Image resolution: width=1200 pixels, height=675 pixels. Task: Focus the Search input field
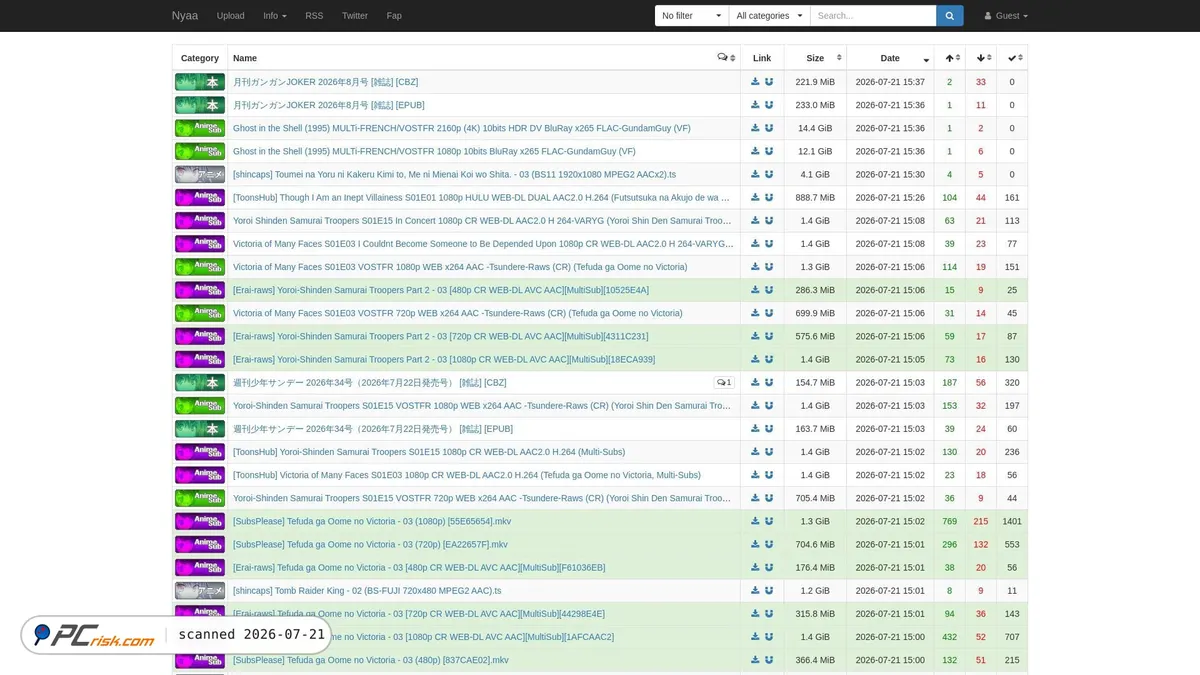point(873,16)
